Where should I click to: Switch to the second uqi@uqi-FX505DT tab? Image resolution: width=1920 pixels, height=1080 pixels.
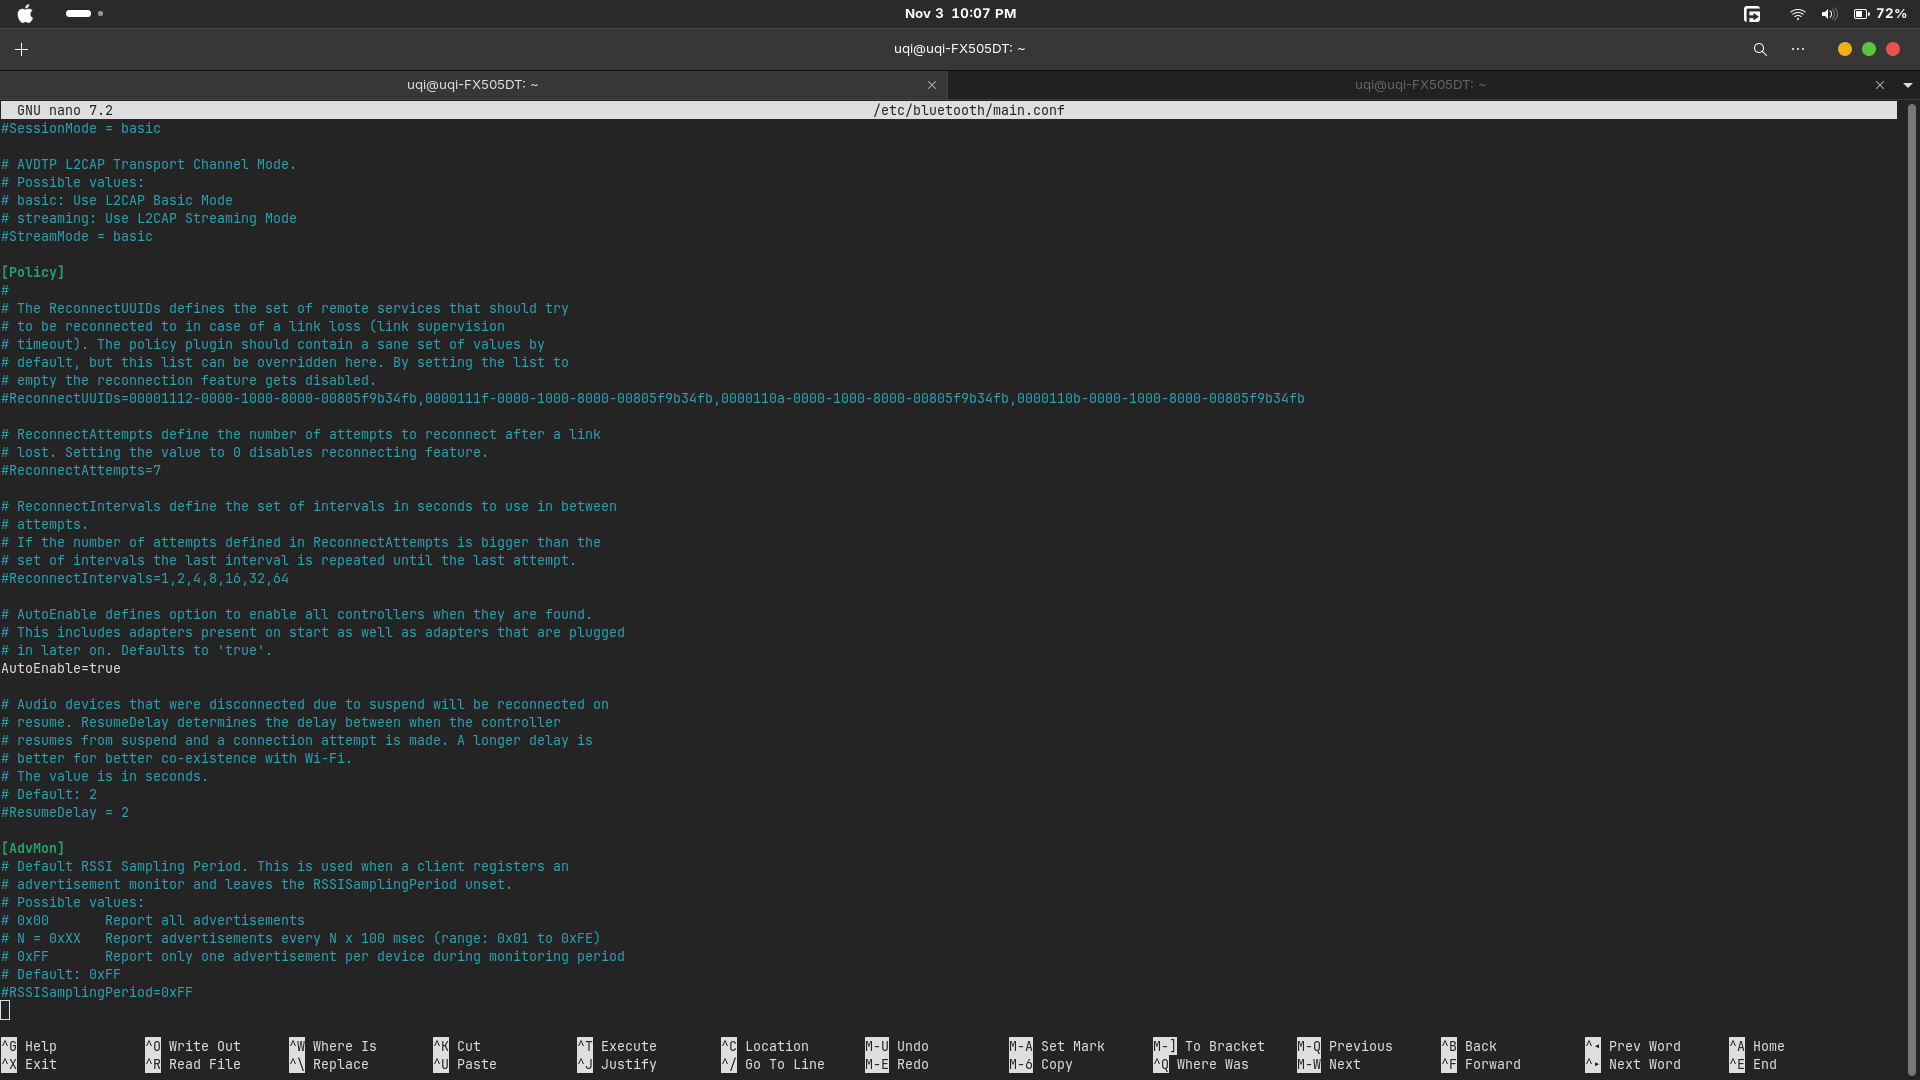[1420, 85]
